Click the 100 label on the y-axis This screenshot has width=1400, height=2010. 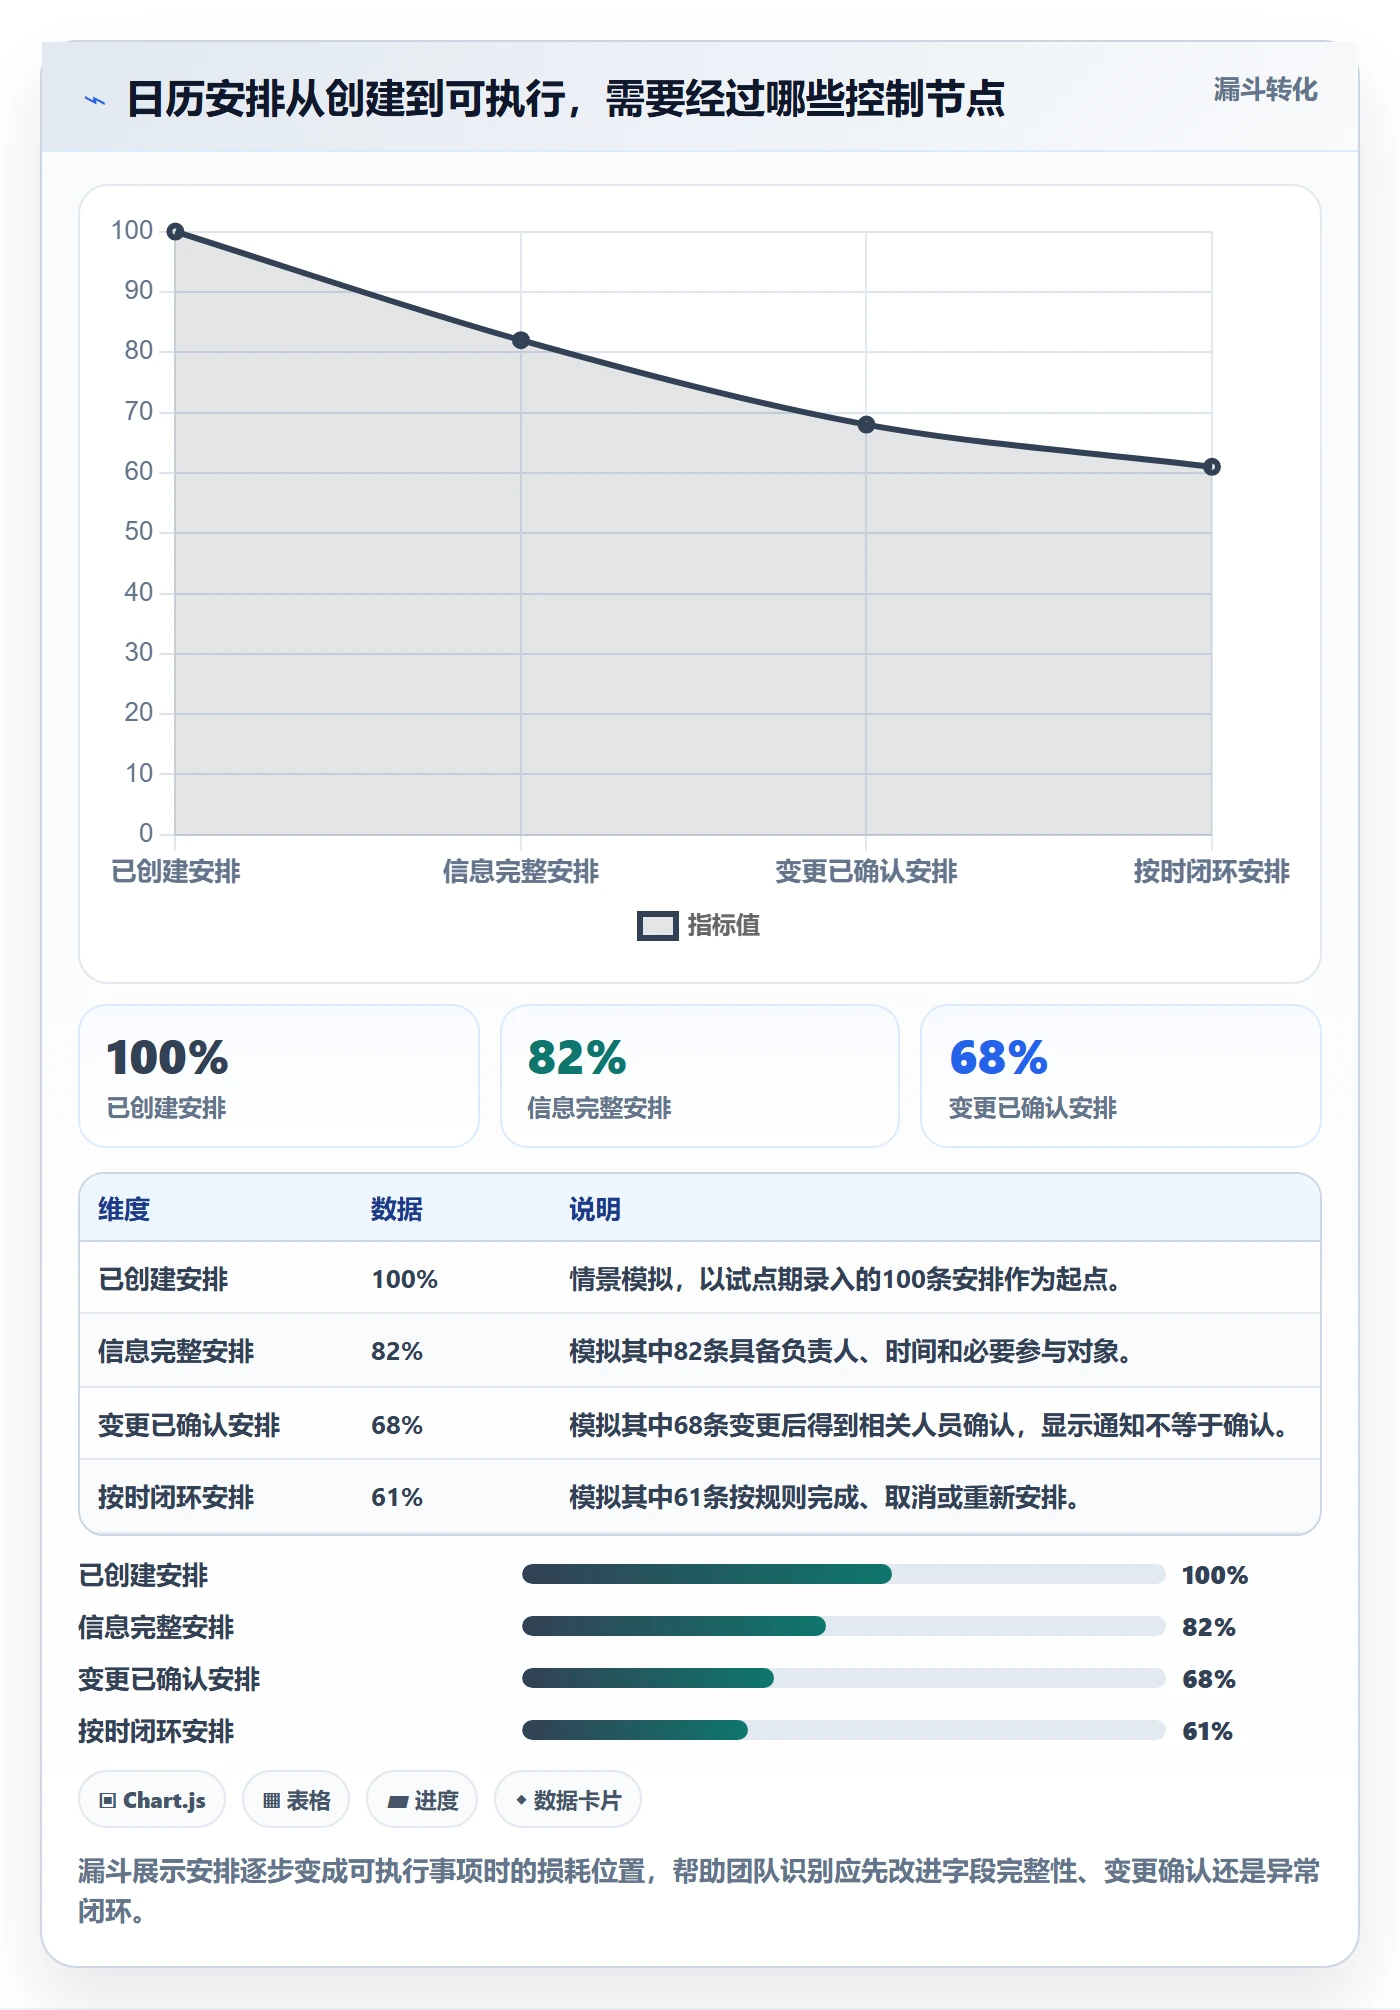(132, 231)
